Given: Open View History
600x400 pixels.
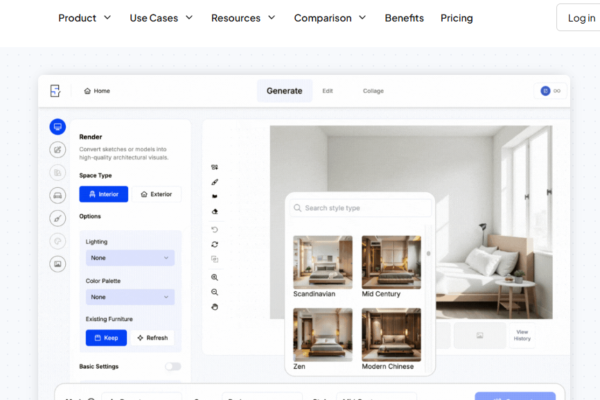Looking at the screenshot, I should 522,335.
